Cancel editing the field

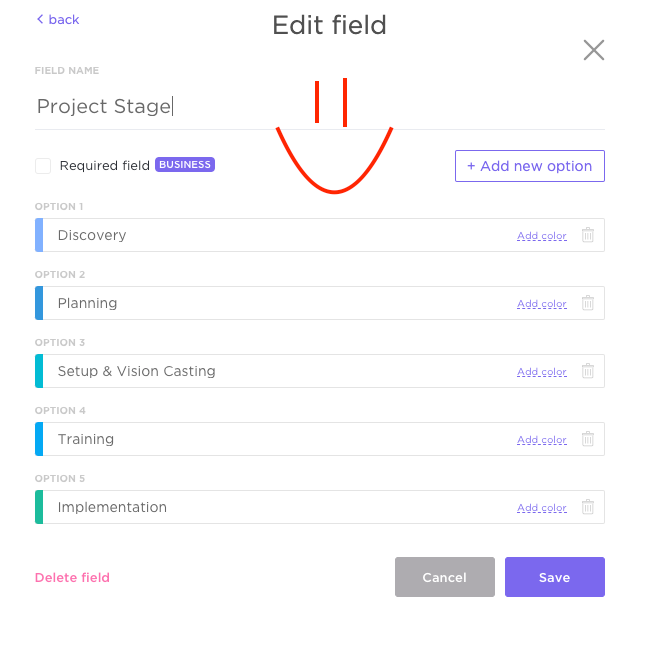coord(445,577)
